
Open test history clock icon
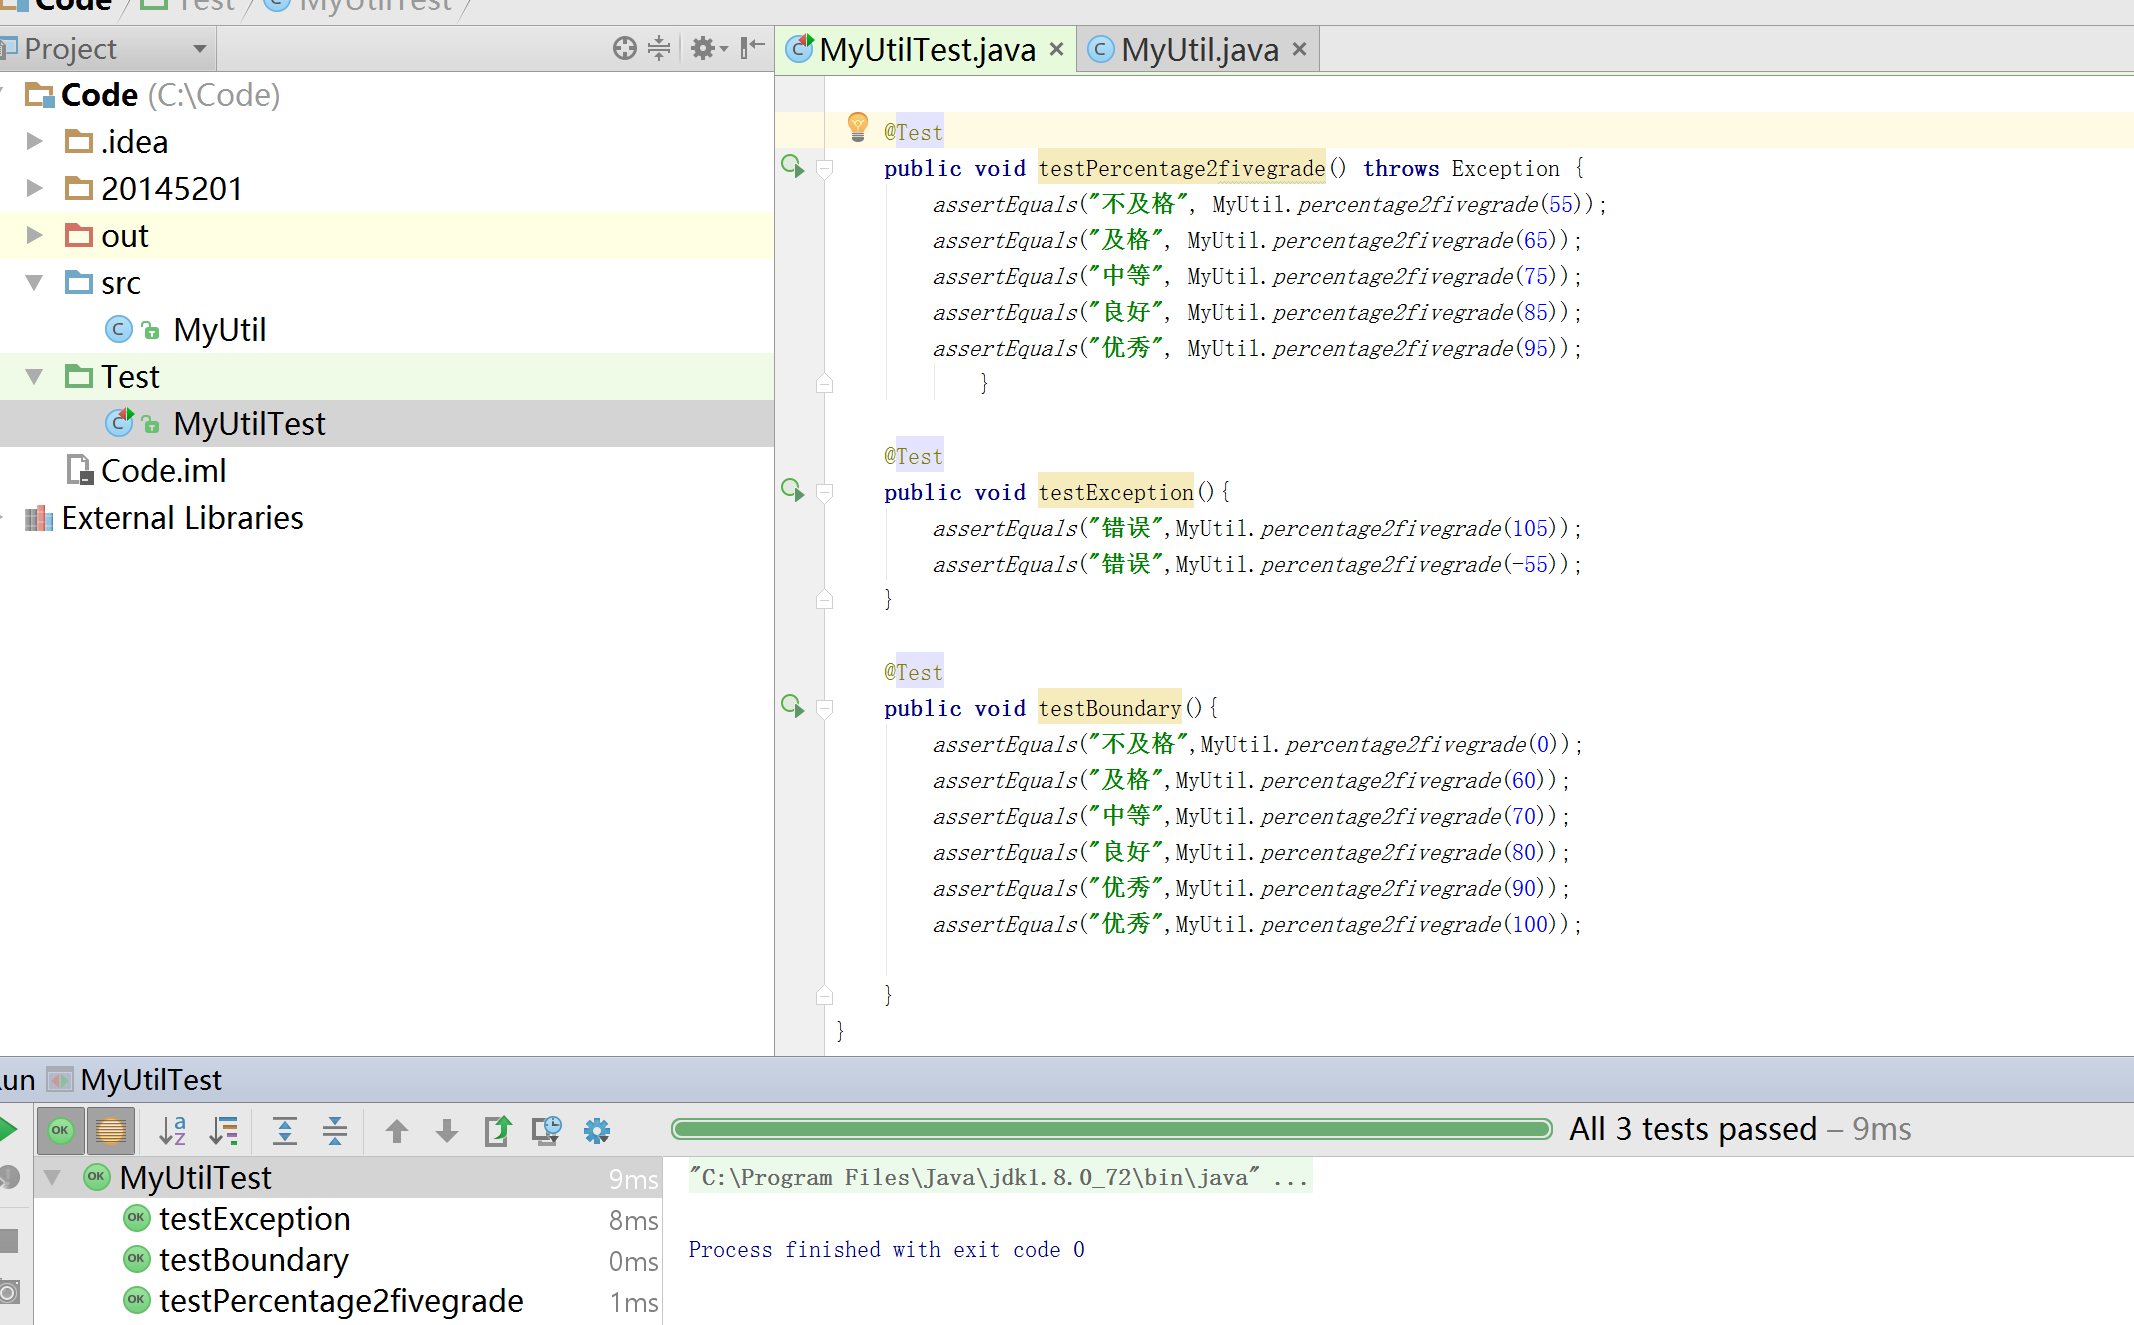tap(547, 1131)
